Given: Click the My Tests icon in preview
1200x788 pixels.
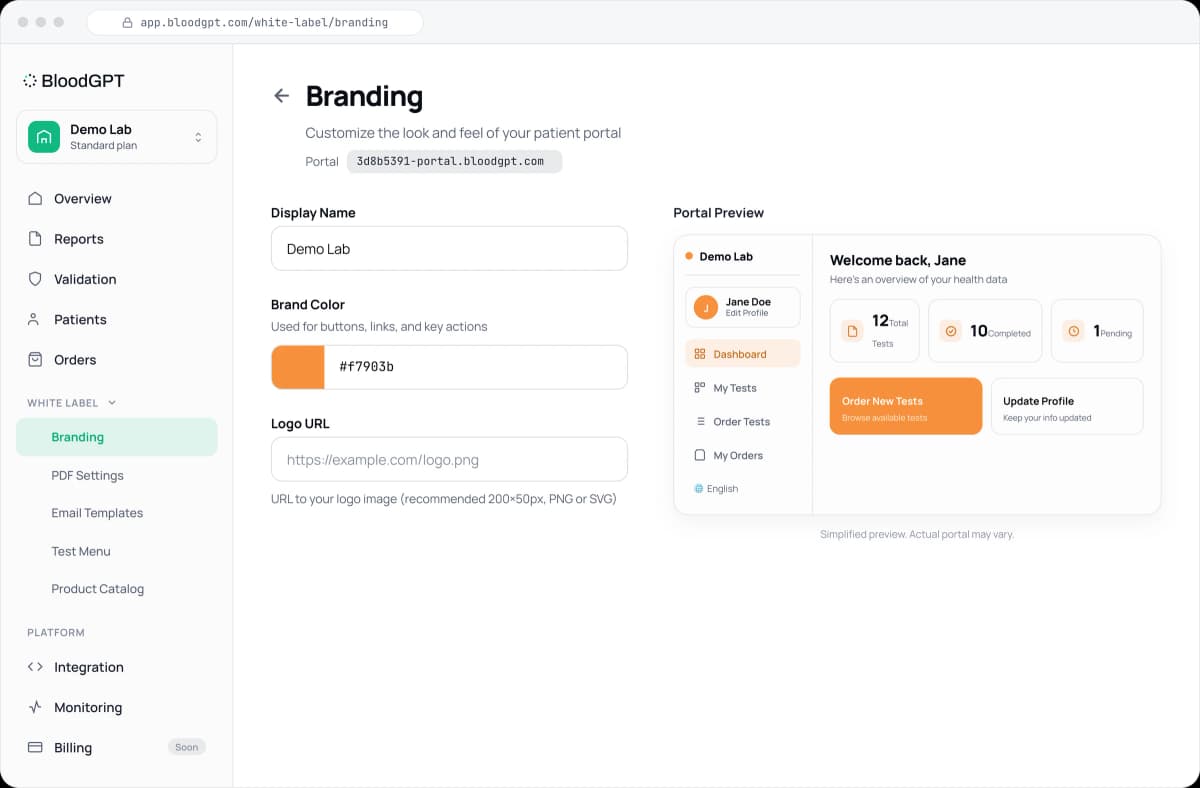Looking at the screenshot, I should (x=700, y=388).
